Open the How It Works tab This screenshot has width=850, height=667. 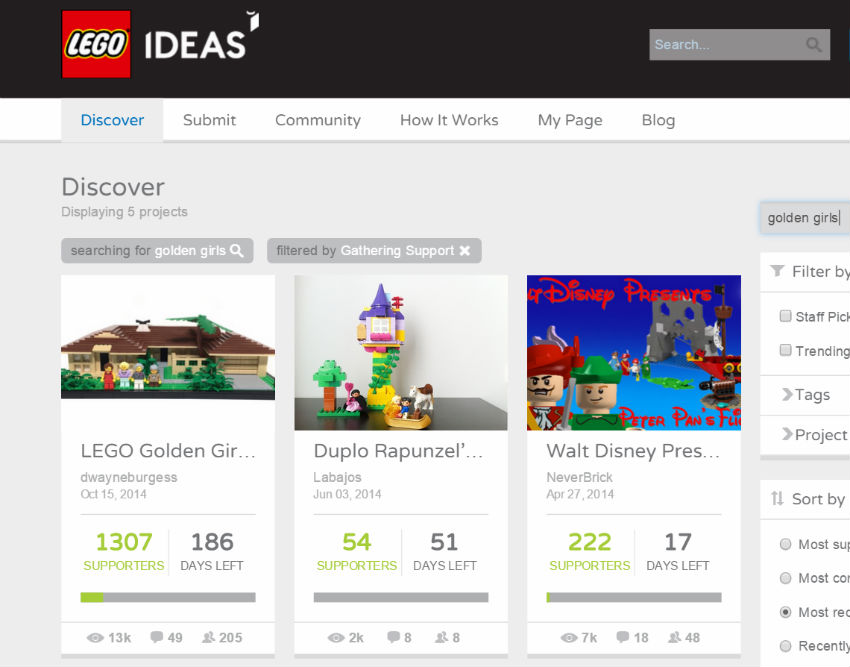pyautogui.click(x=449, y=120)
